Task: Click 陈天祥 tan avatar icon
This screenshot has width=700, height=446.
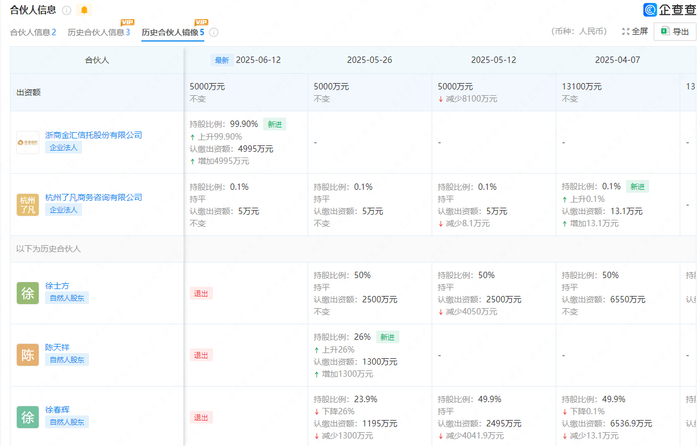Action: pyautogui.click(x=27, y=353)
